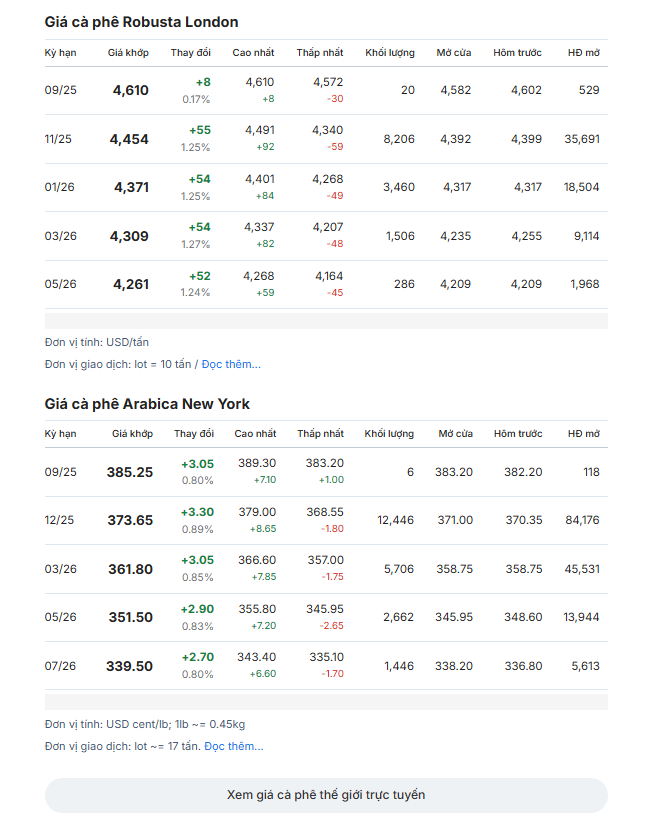Select the Robusta London 09/25 contract term
The image size is (651, 826).
tap(61, 90)
